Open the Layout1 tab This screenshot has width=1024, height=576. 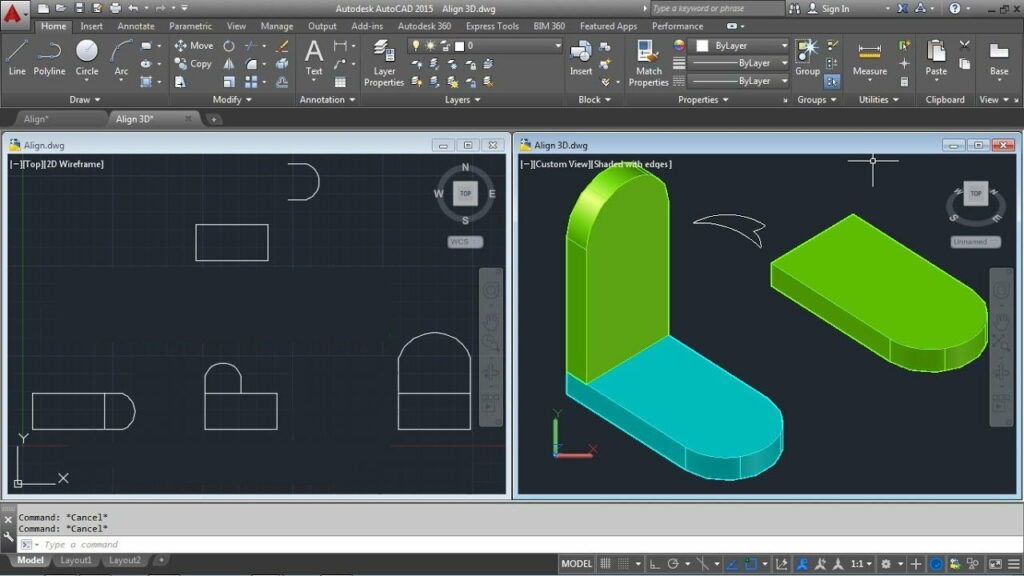[x=76, y=561]
